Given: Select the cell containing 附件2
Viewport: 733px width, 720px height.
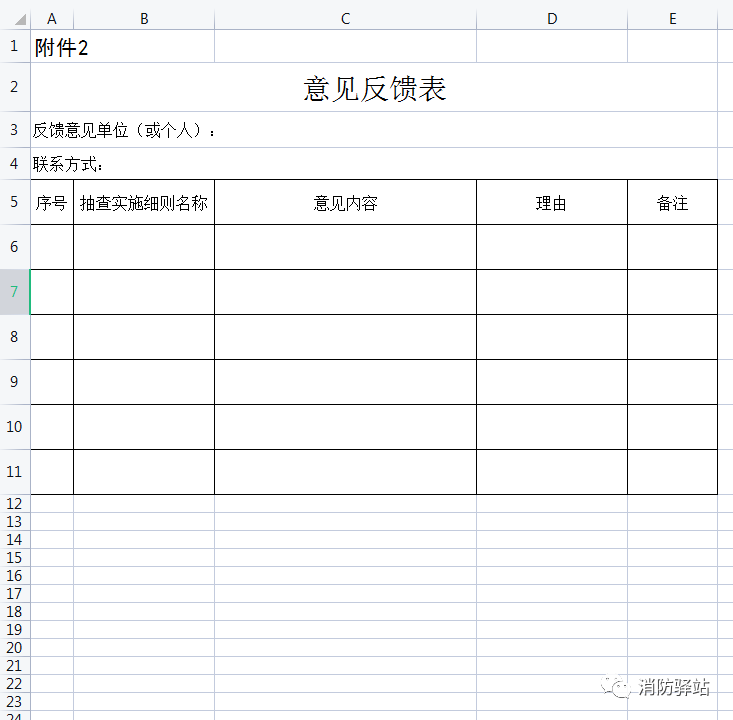Looking at the screenshot, I should (61, 47).
